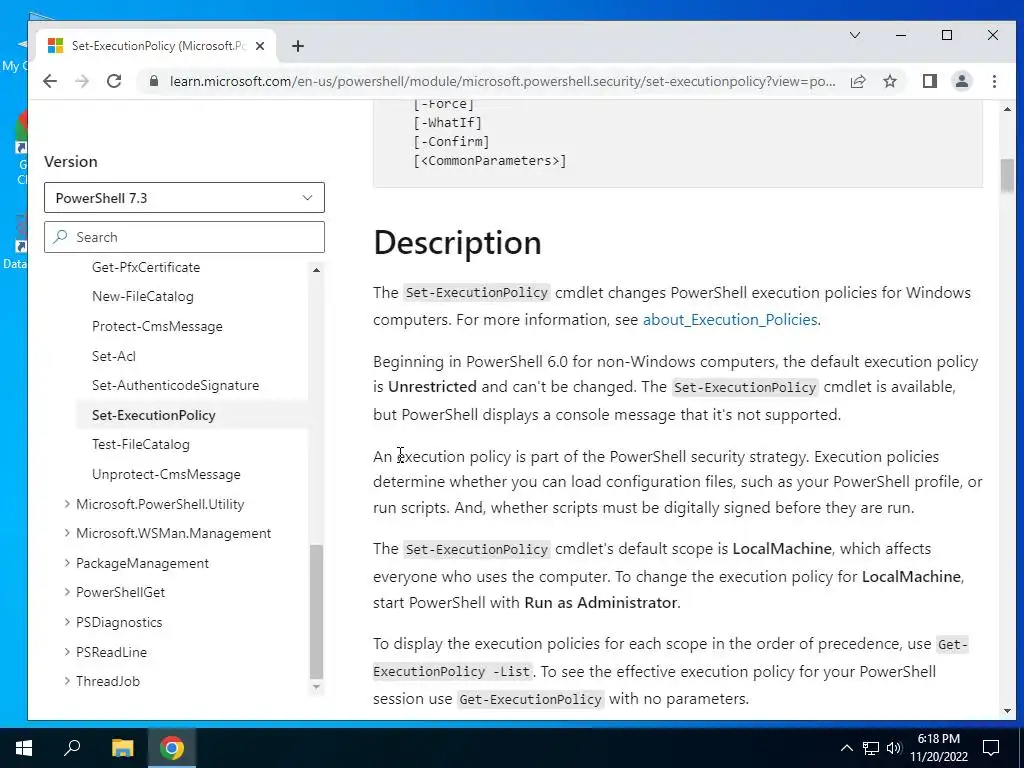The image size is (1024, 768).
Task: Click the page scrollbar up arrow
Action: (1007, 109)
